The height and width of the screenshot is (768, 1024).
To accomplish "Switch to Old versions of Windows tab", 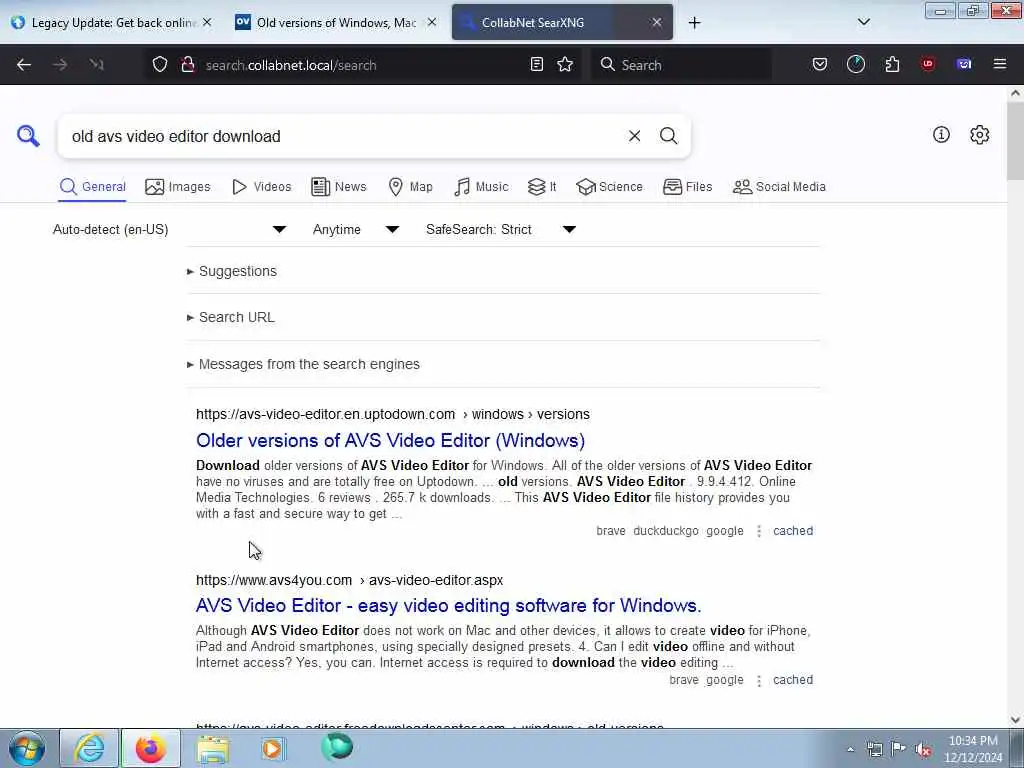I will coord(335,22).
